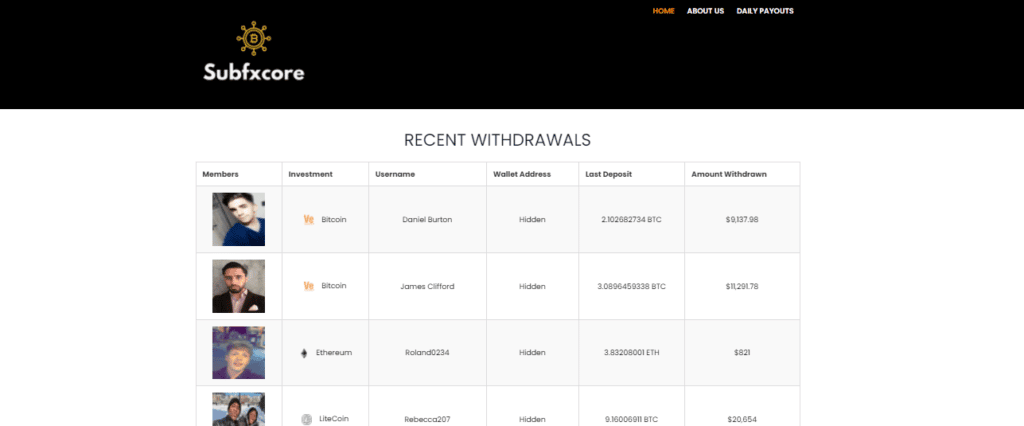The image size is (1024, 426).
Task: Click Rebecca207's profile picture
Action: (238, 410)
